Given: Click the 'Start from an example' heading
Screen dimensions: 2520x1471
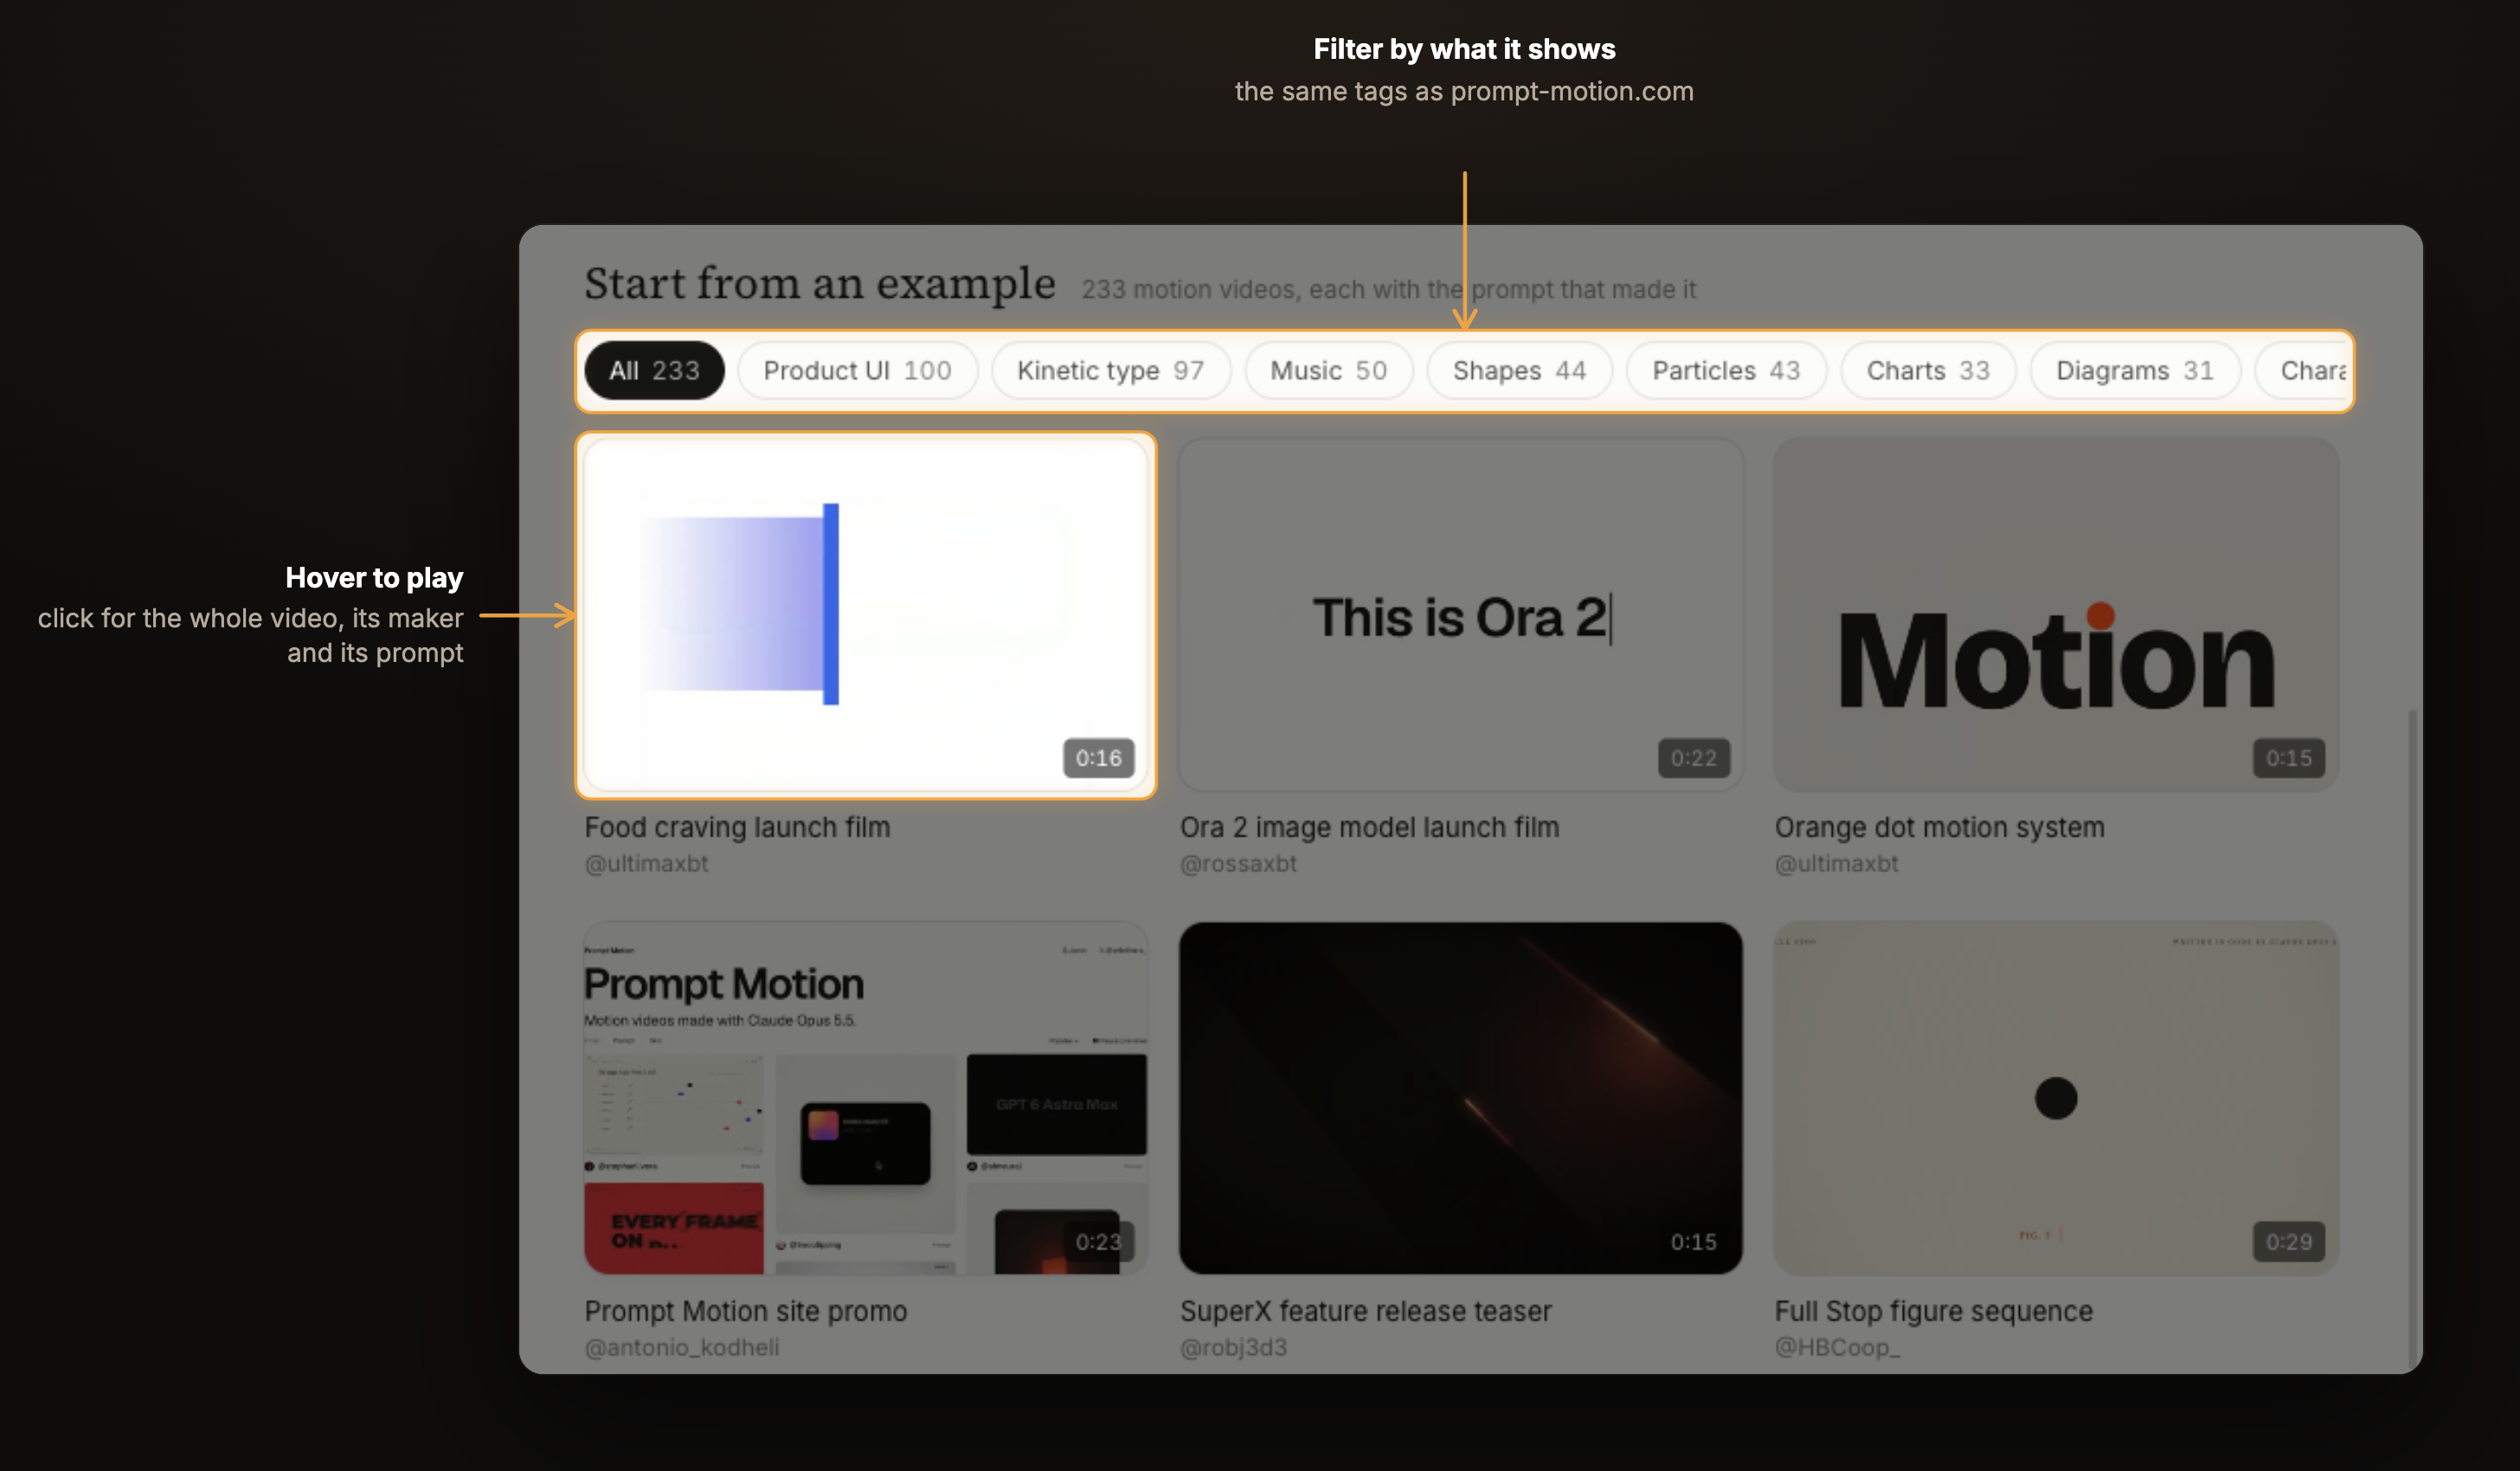Looking at the screenshot, I should point(820,284).
